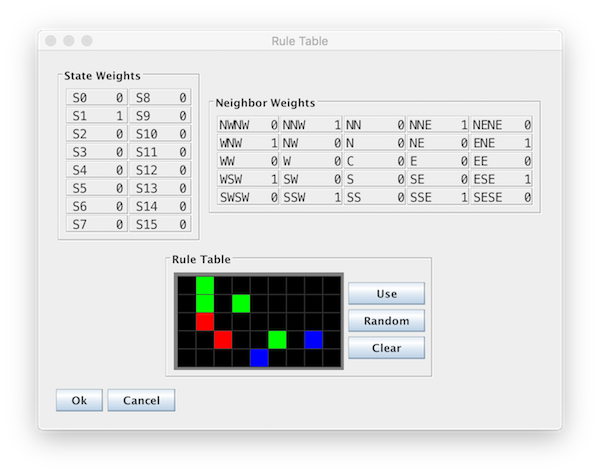Viewport: 600px width, 475px height.
Task: Click the green cell in the top row of the rule grid
Action: pyautogui.click(x=205, y=285)
